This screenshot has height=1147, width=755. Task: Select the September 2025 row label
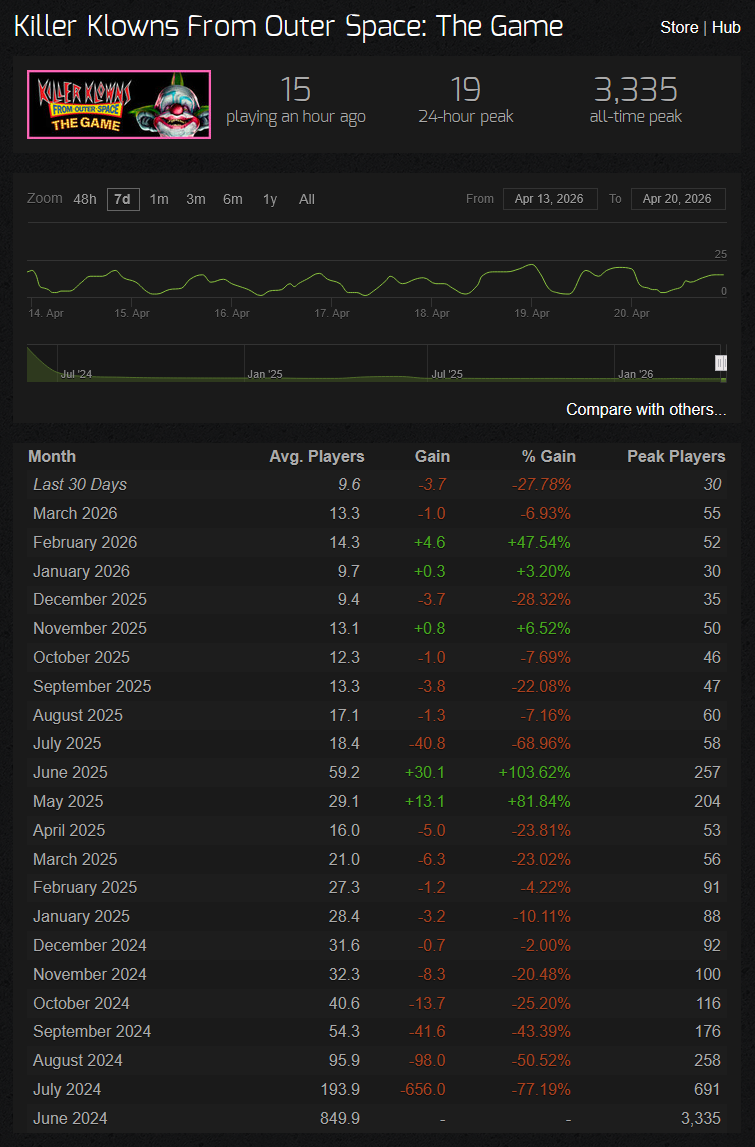click(x=92, y=686)
